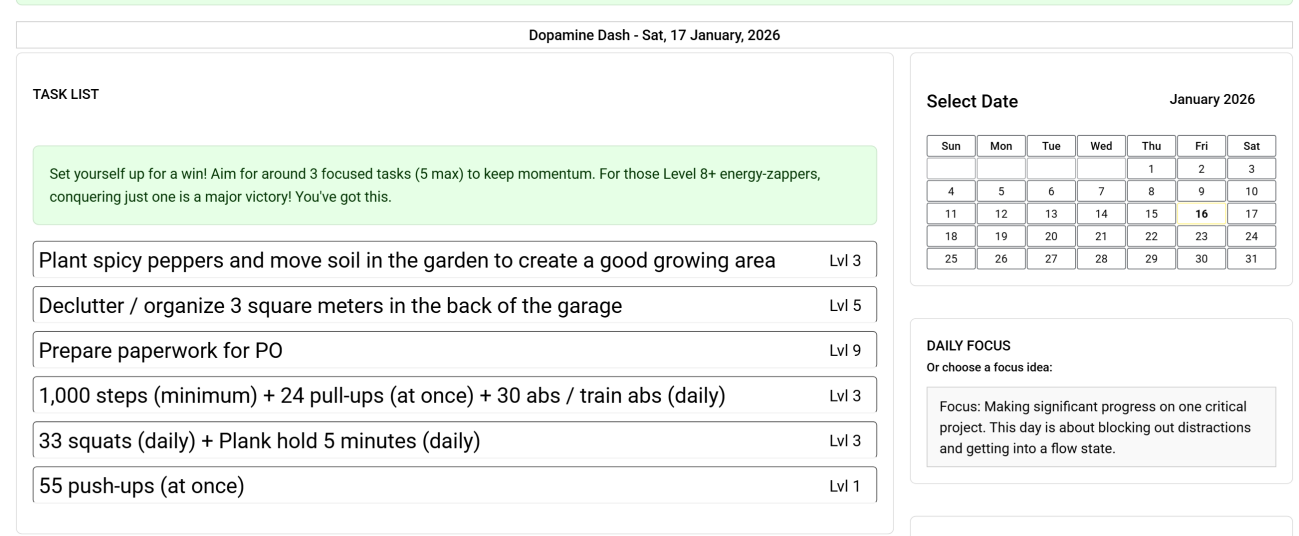This screenshot has height=536, width=1299.
Task: Select January 31 in the date picker
Action: click(x=1251, y=259)
